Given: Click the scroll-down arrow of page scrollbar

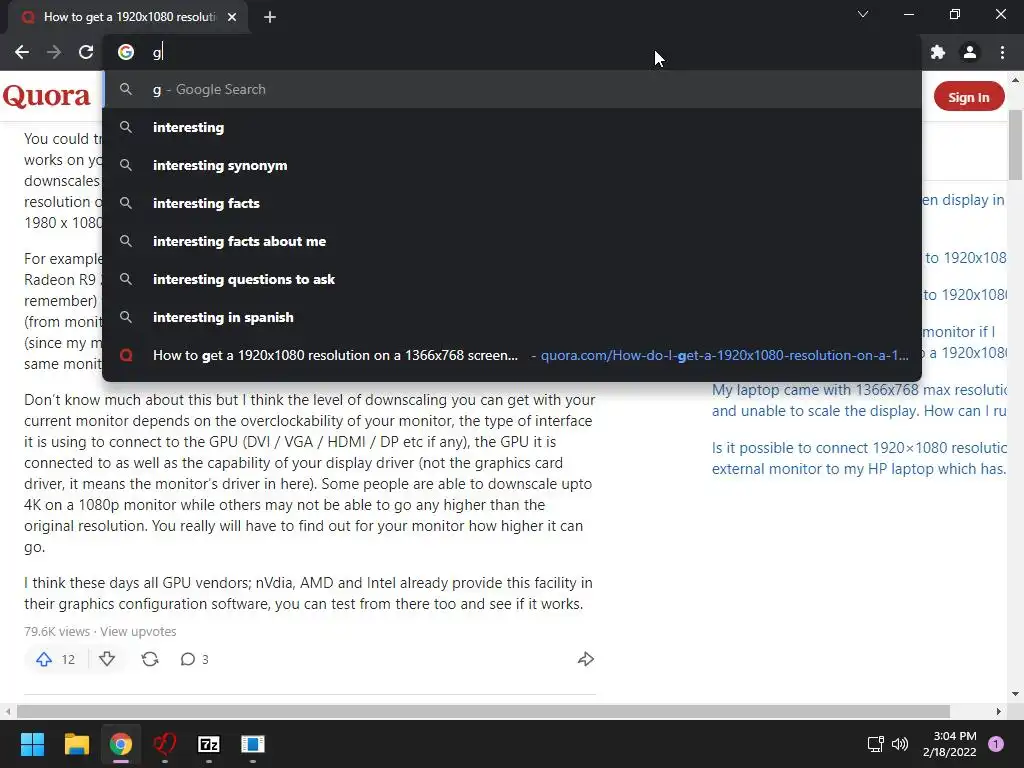Looking at the screenshot, I should click(1015, 694).
